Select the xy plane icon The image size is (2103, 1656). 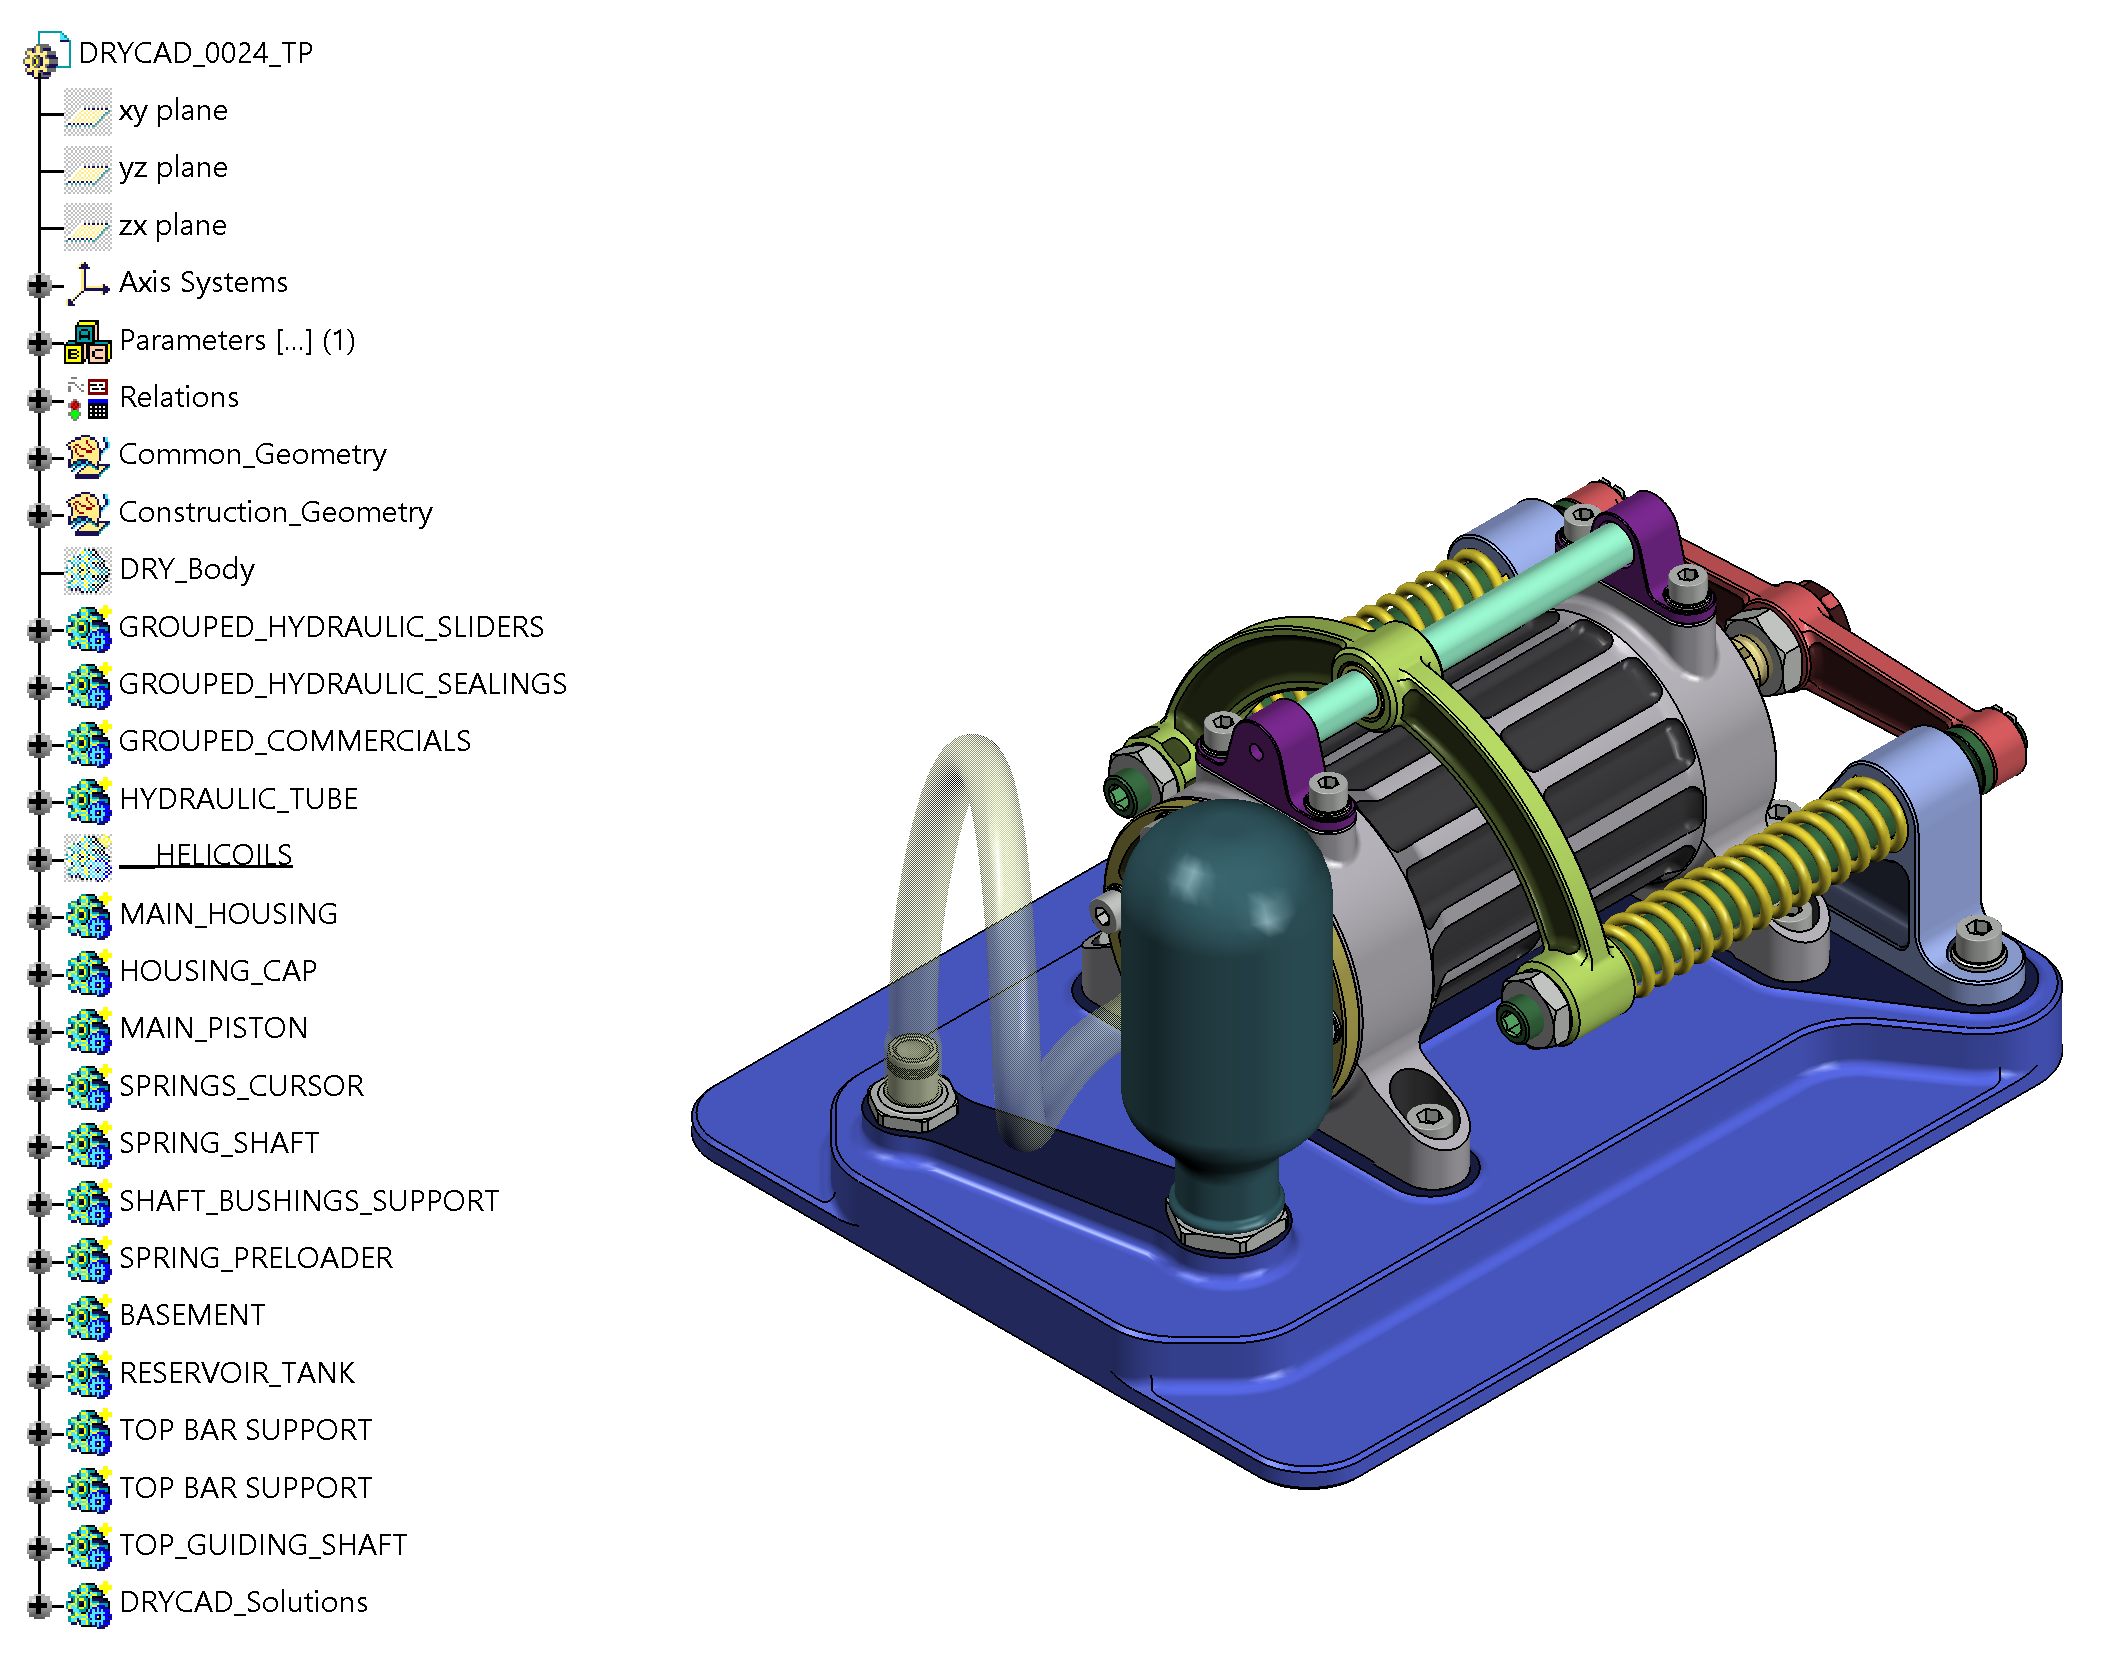88,111
